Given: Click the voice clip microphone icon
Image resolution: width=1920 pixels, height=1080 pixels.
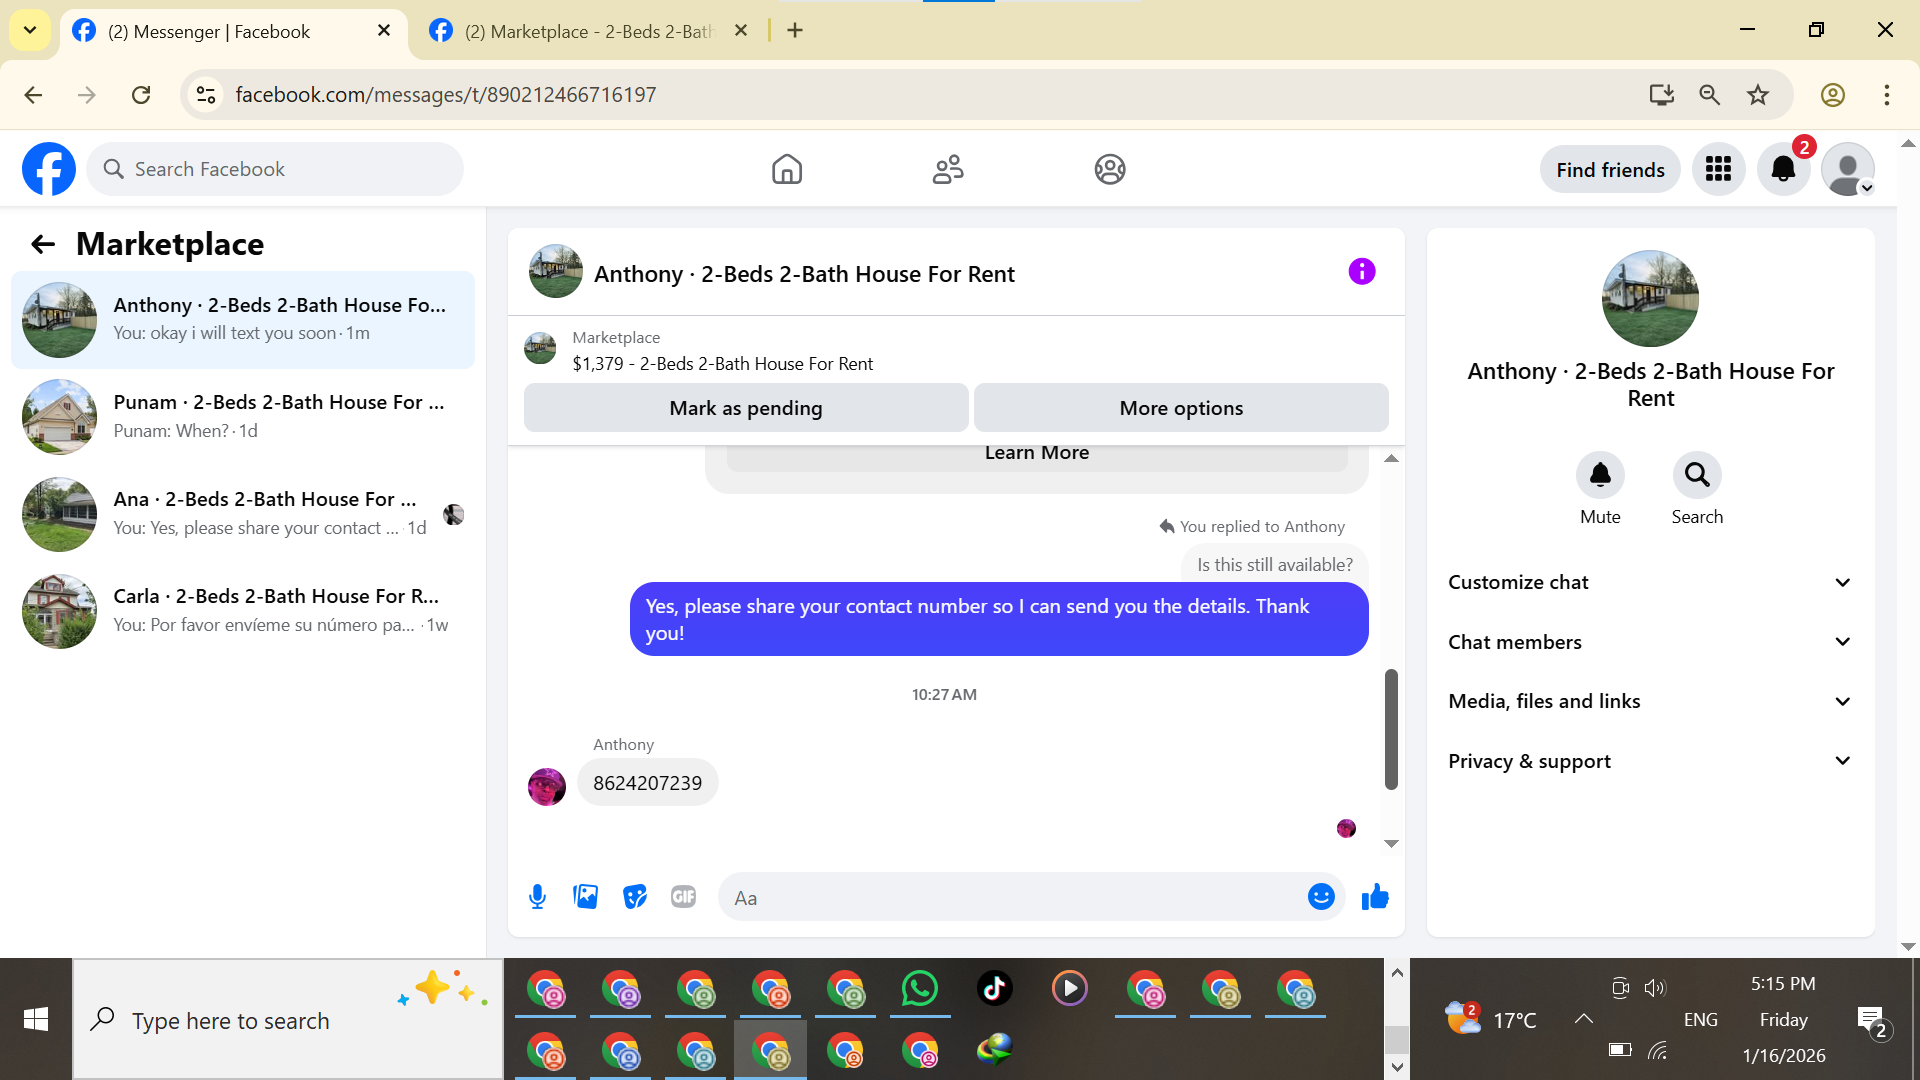Looking at the screenshot, I should click(537, 897).
